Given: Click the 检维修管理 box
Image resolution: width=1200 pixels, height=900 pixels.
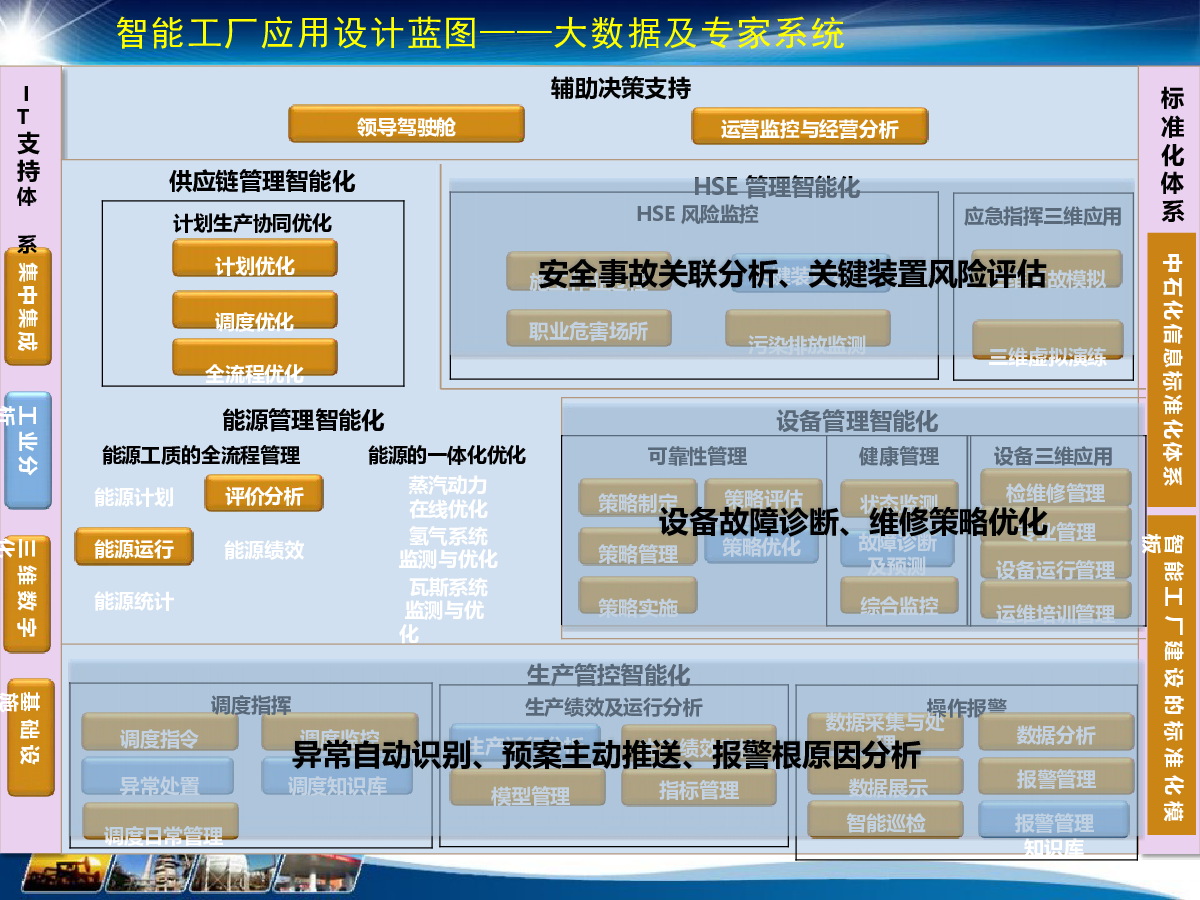Looking at the screenshot, I should pos(1056,489).
